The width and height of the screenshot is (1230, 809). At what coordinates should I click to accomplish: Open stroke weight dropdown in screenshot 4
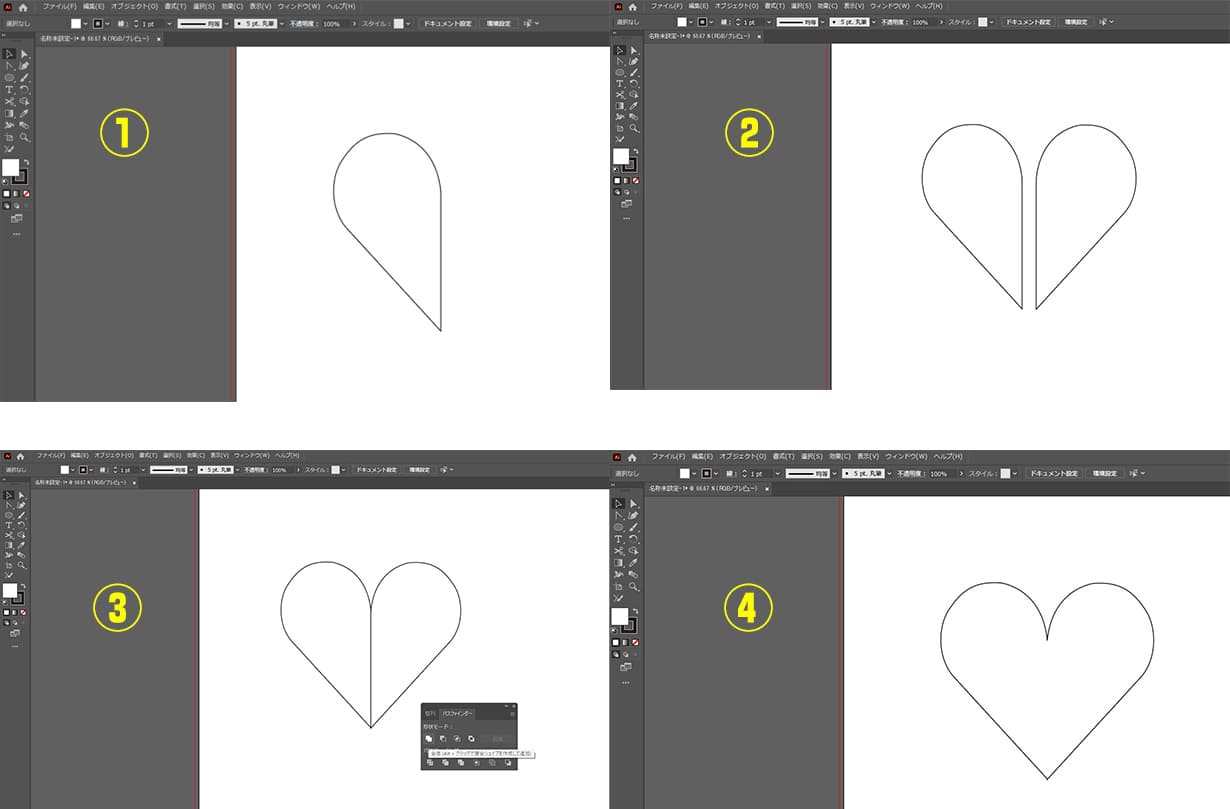776,473
